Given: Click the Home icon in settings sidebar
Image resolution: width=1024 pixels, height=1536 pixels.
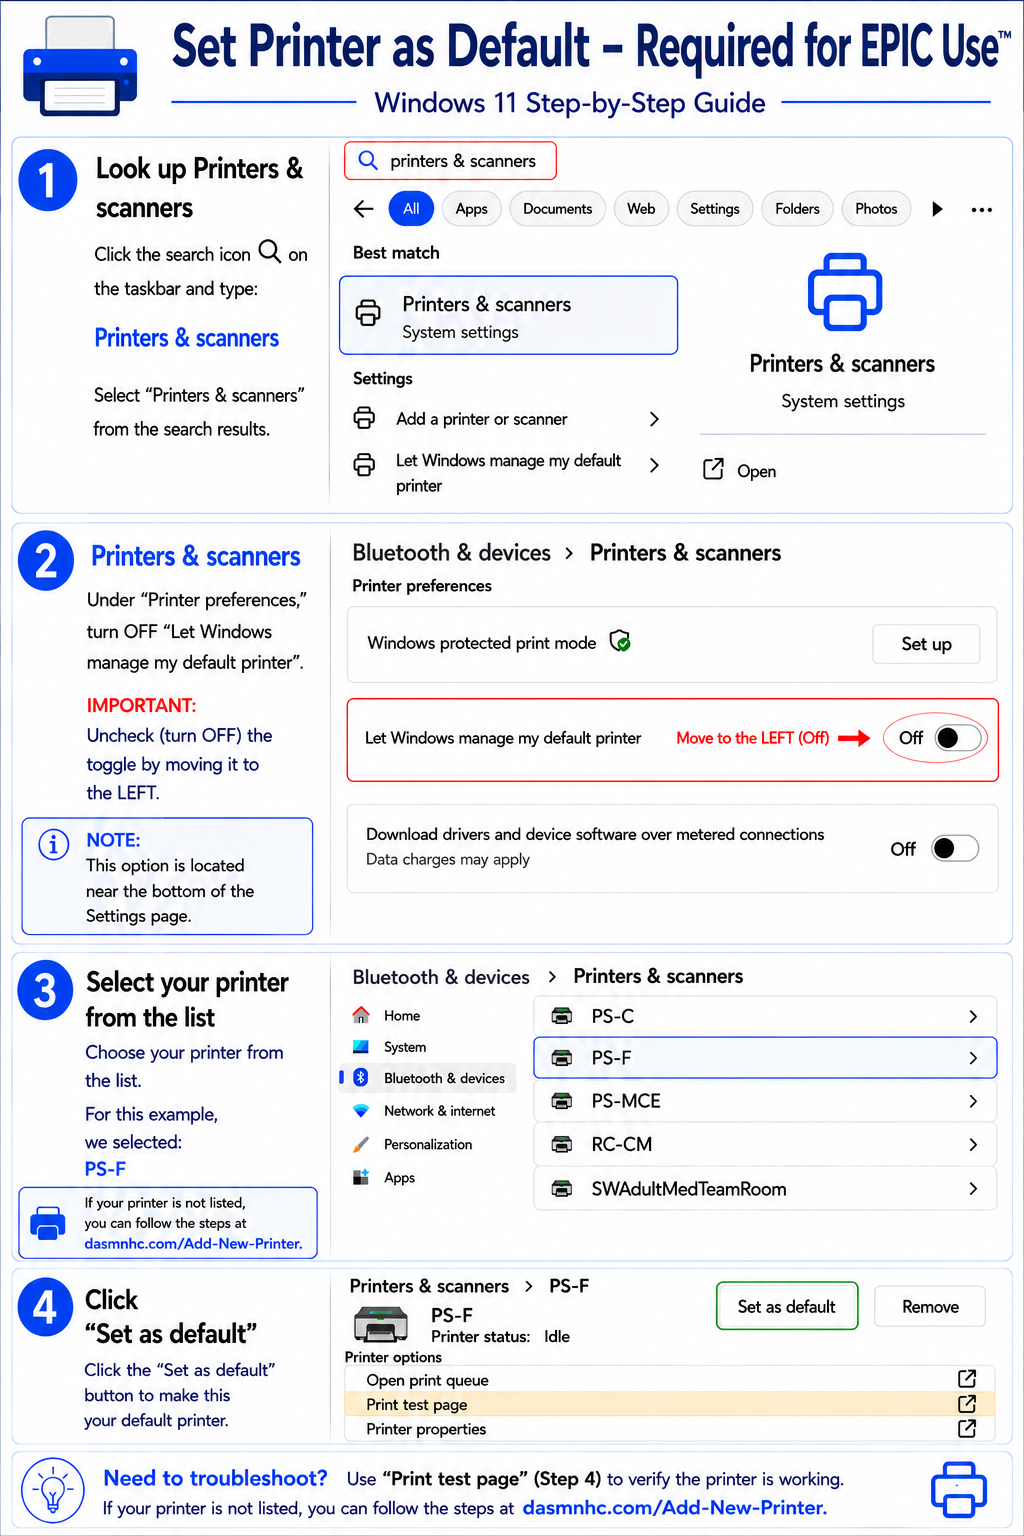Looking at the screenshot, I should click(361, 1015).
